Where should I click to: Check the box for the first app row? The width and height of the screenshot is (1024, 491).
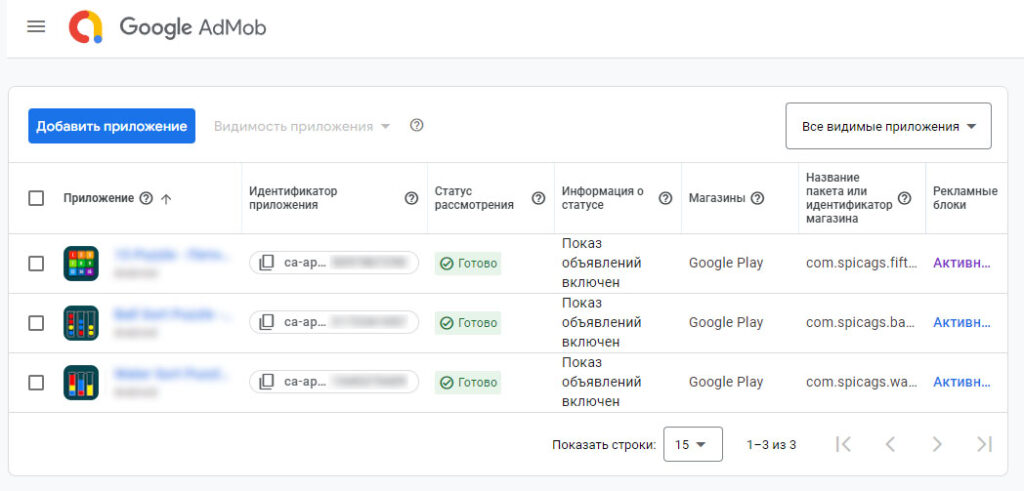click(36, 263)
